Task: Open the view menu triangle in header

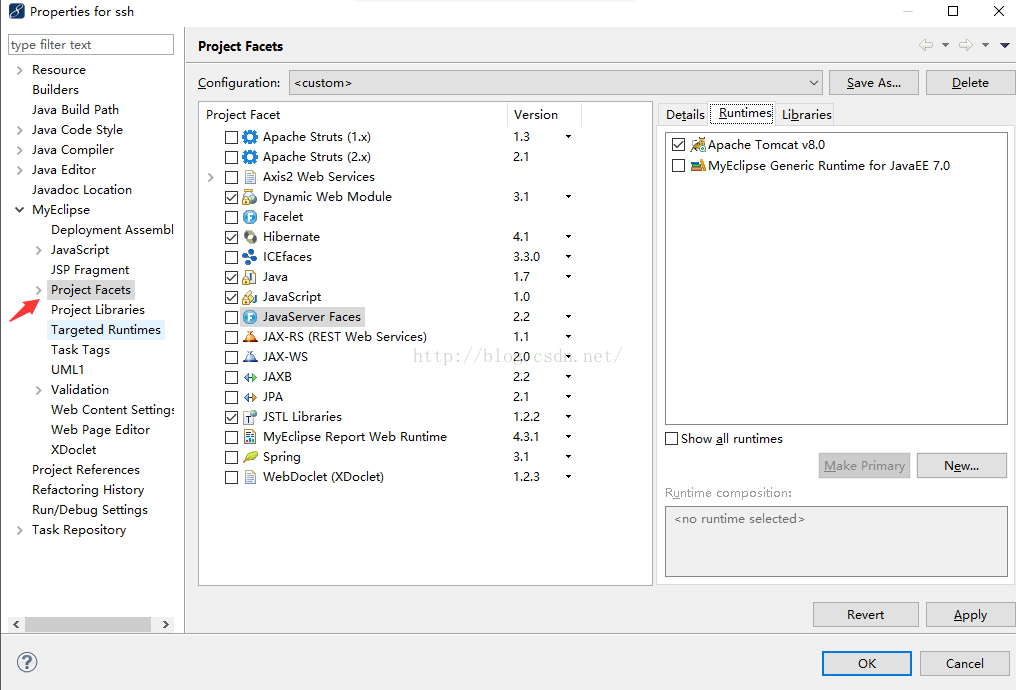Action: (x=1004, y=45)
